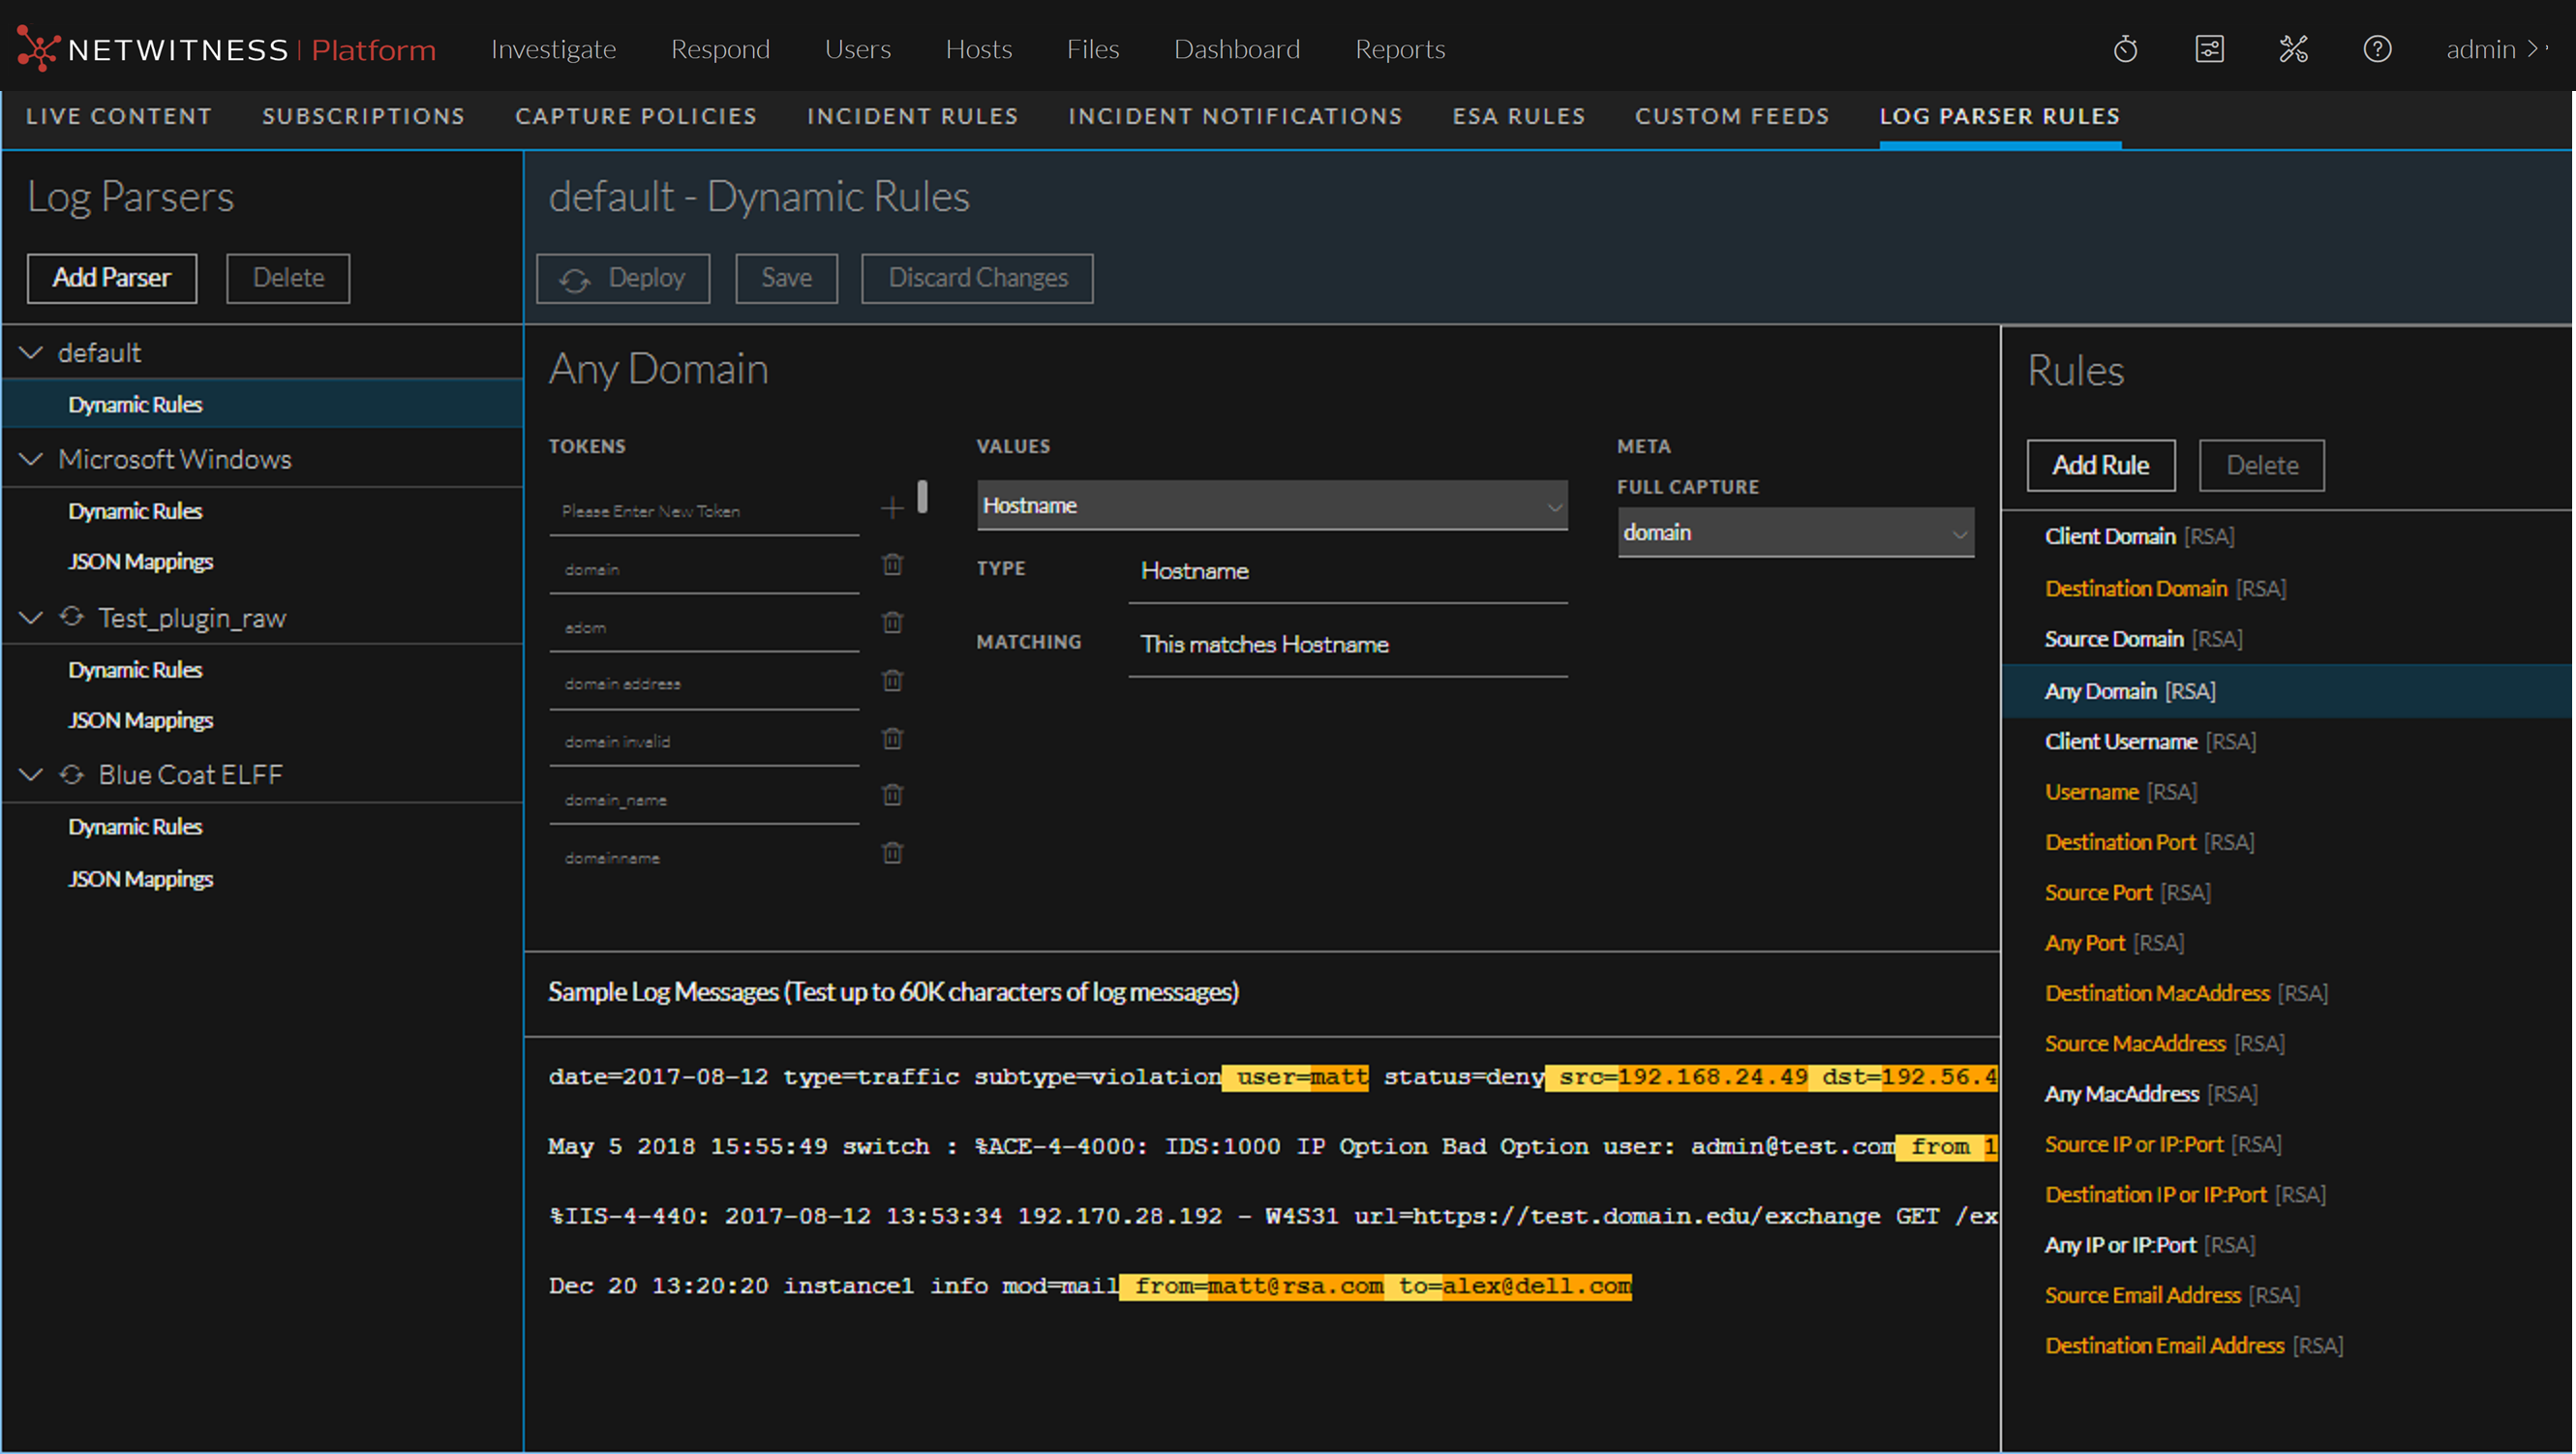This screenshot has height=1454, width=2576.
Task: Open help via the question mark icon
Action: click(2378, 48)
